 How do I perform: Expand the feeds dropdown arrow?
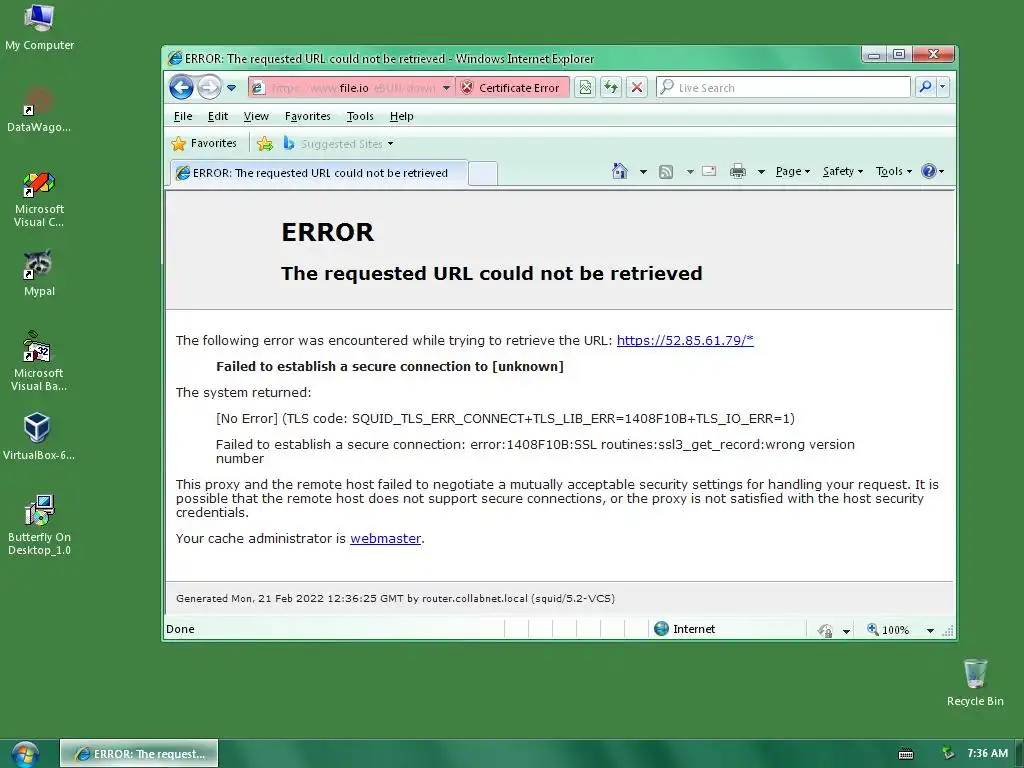(x=690, y=172)
